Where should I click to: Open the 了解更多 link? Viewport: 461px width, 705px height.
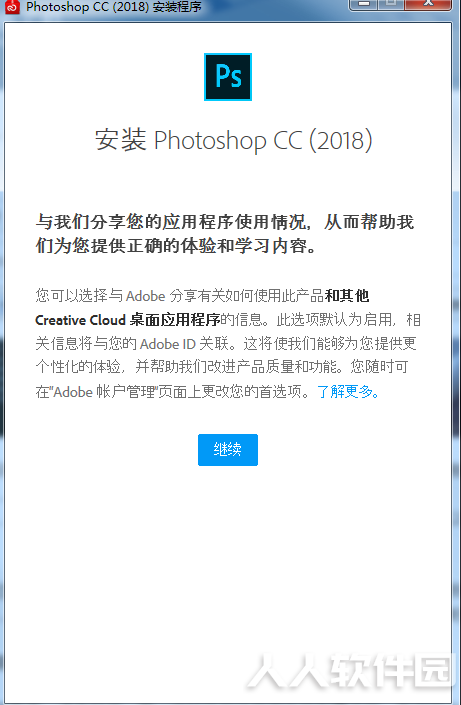[x=349, y=392]
